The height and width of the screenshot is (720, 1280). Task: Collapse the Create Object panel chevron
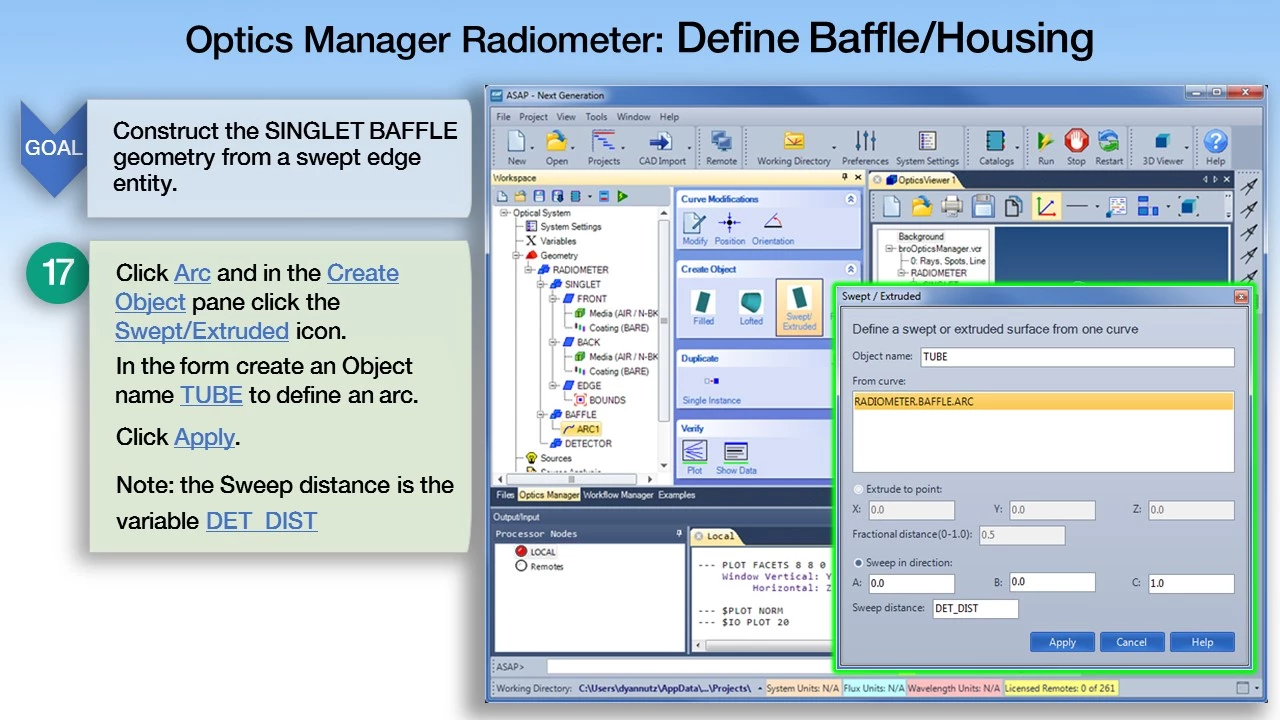[851, 269]
